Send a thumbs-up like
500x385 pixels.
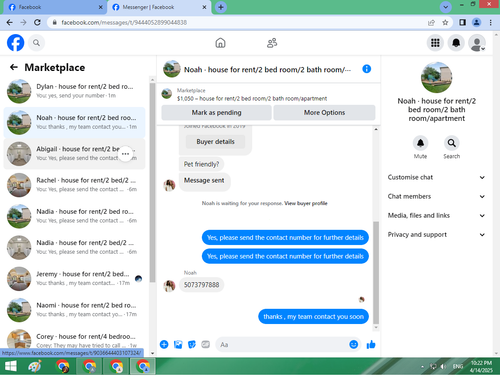[x=371, y=344]
